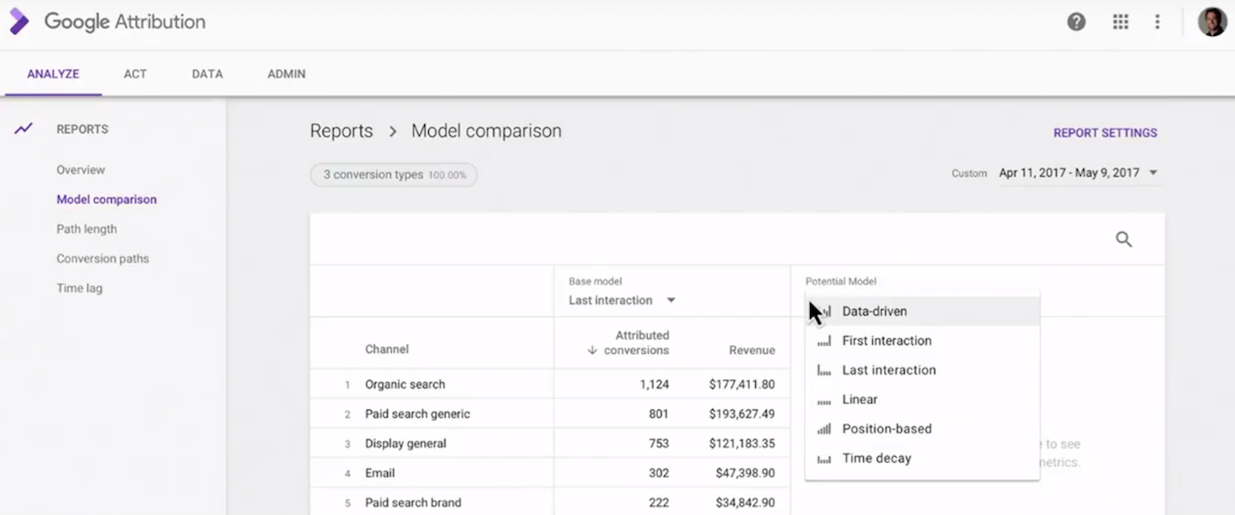The width and height of the screenshot is (1235, 515).
Task: Click the sort arrow beside Attributed conversions
Action: coord(592,350)
